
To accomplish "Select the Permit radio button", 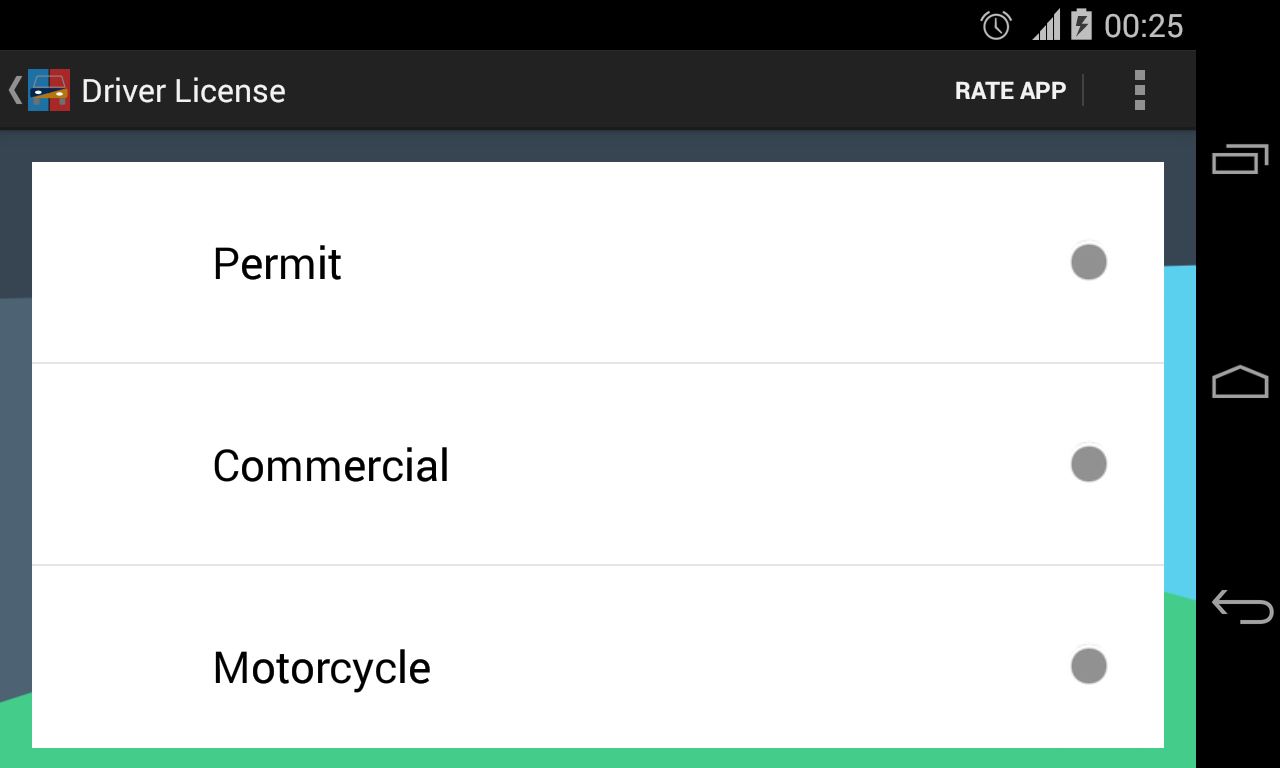I will 1088,262.
